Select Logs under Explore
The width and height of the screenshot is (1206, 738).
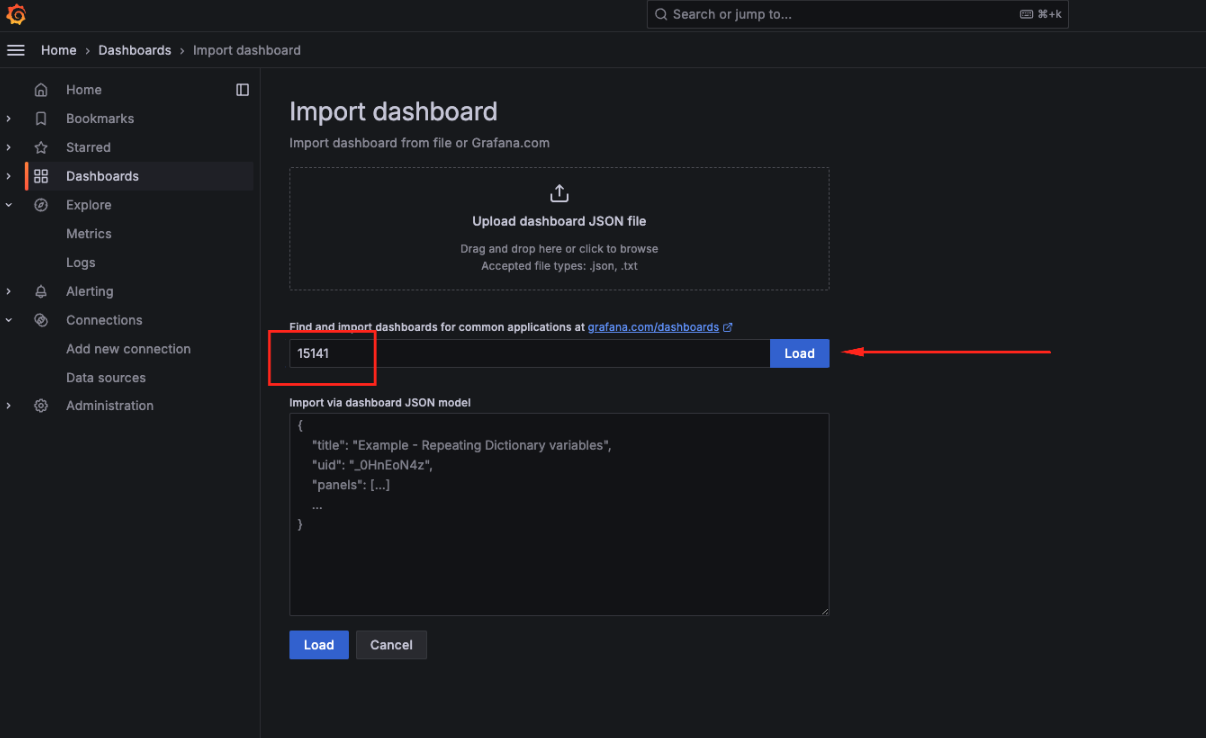pyautogui.click(x=81, y=263)
